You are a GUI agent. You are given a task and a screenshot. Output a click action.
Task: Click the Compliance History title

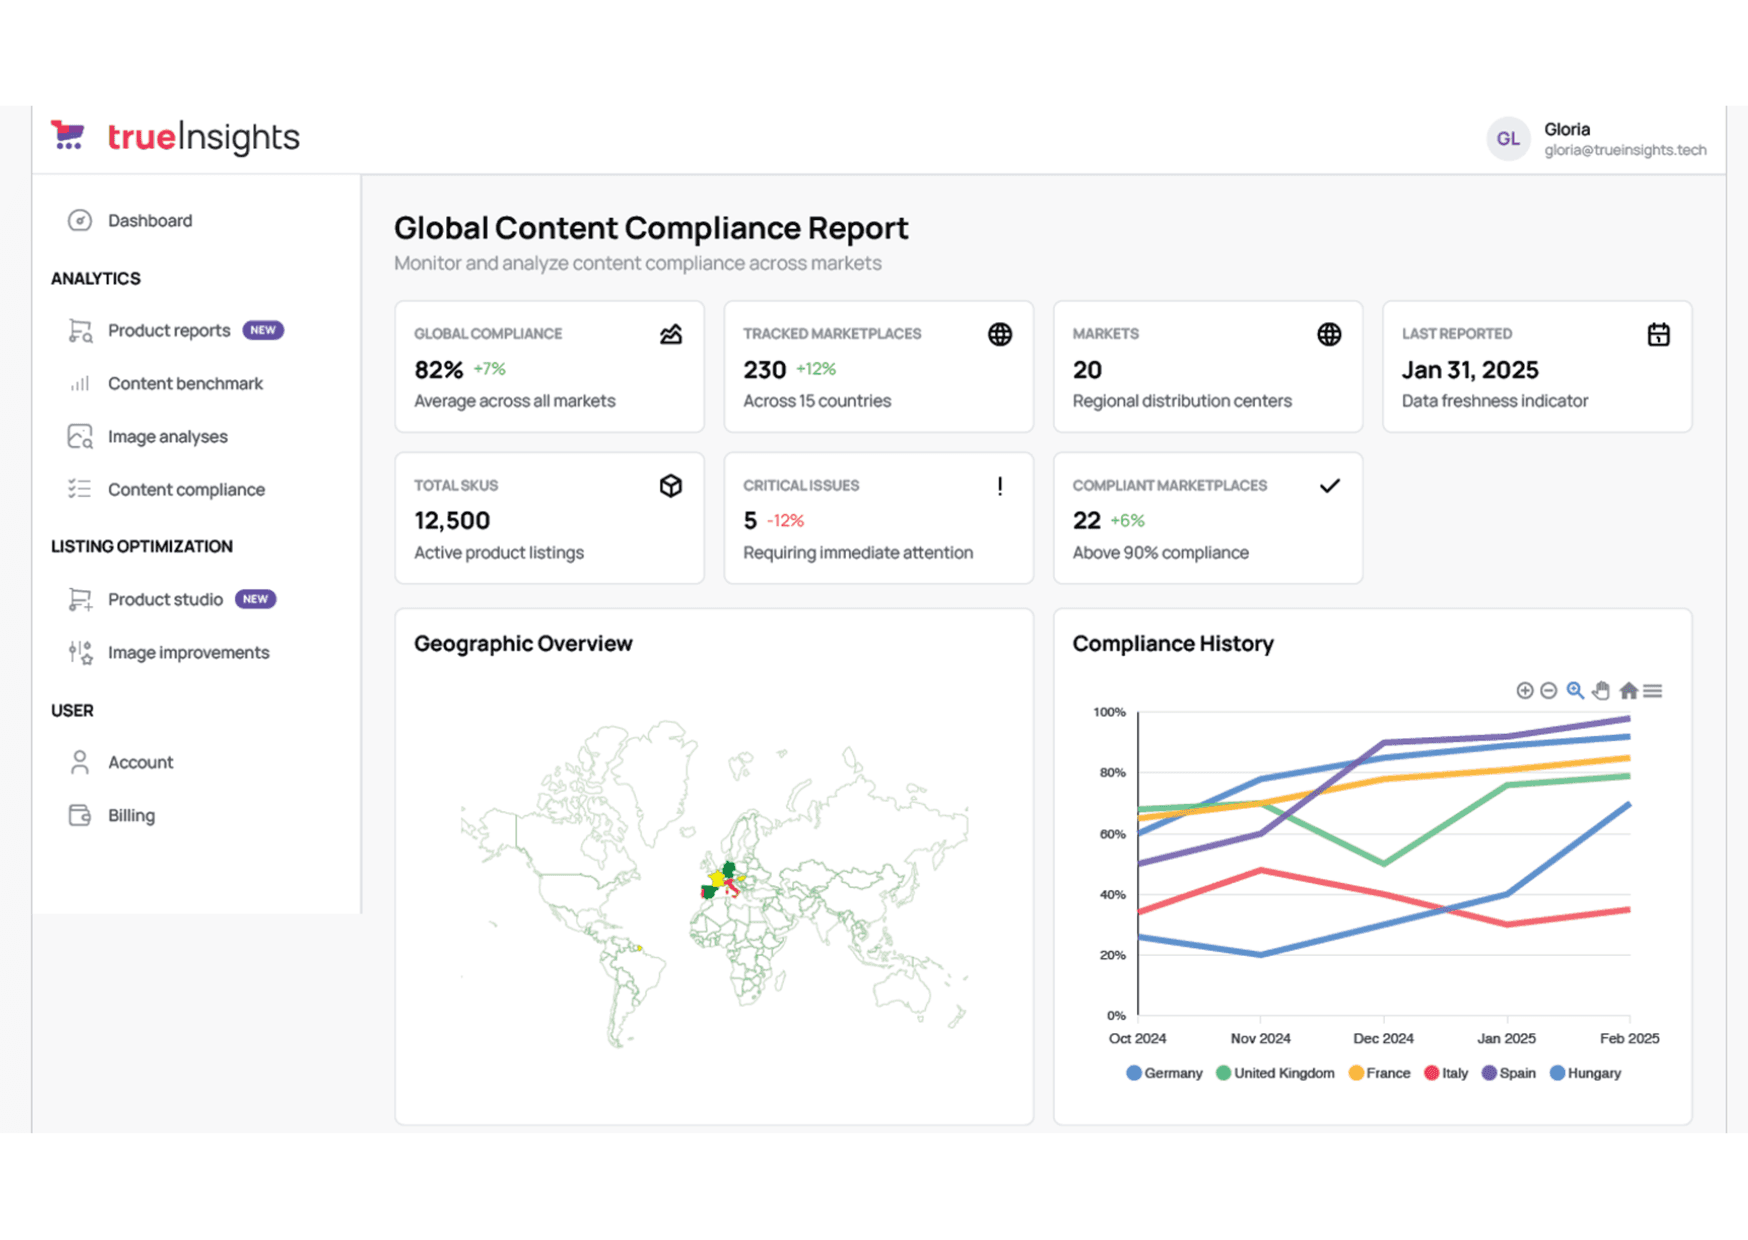click(x=1173, y=643)
